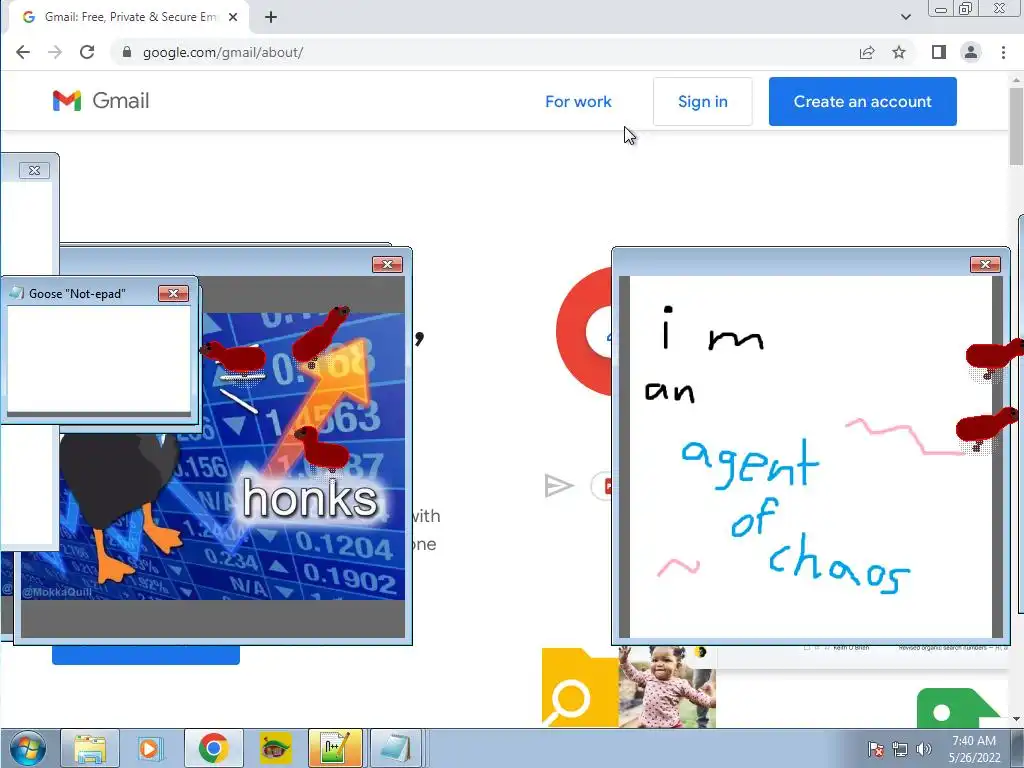The image size is (1024, 768).
Task: Click the drawing app taskbar icon
Action: (336, 748)
